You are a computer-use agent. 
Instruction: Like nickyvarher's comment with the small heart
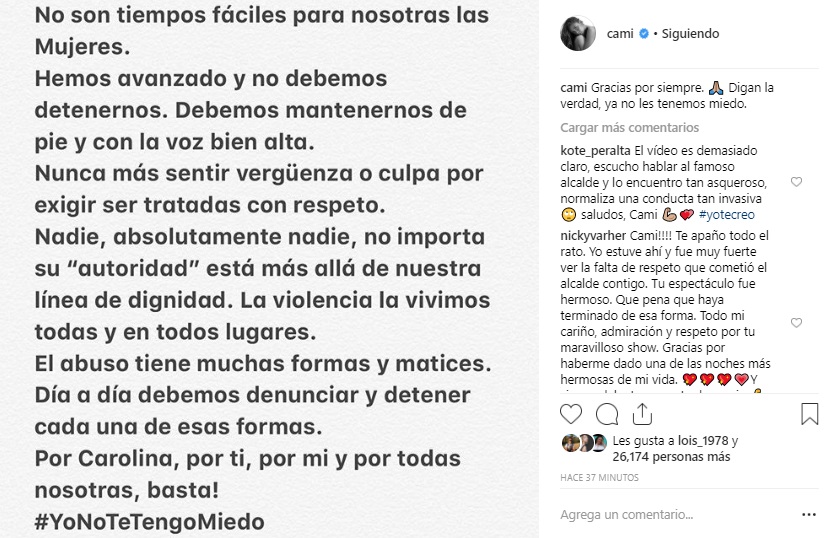point(796,323)
